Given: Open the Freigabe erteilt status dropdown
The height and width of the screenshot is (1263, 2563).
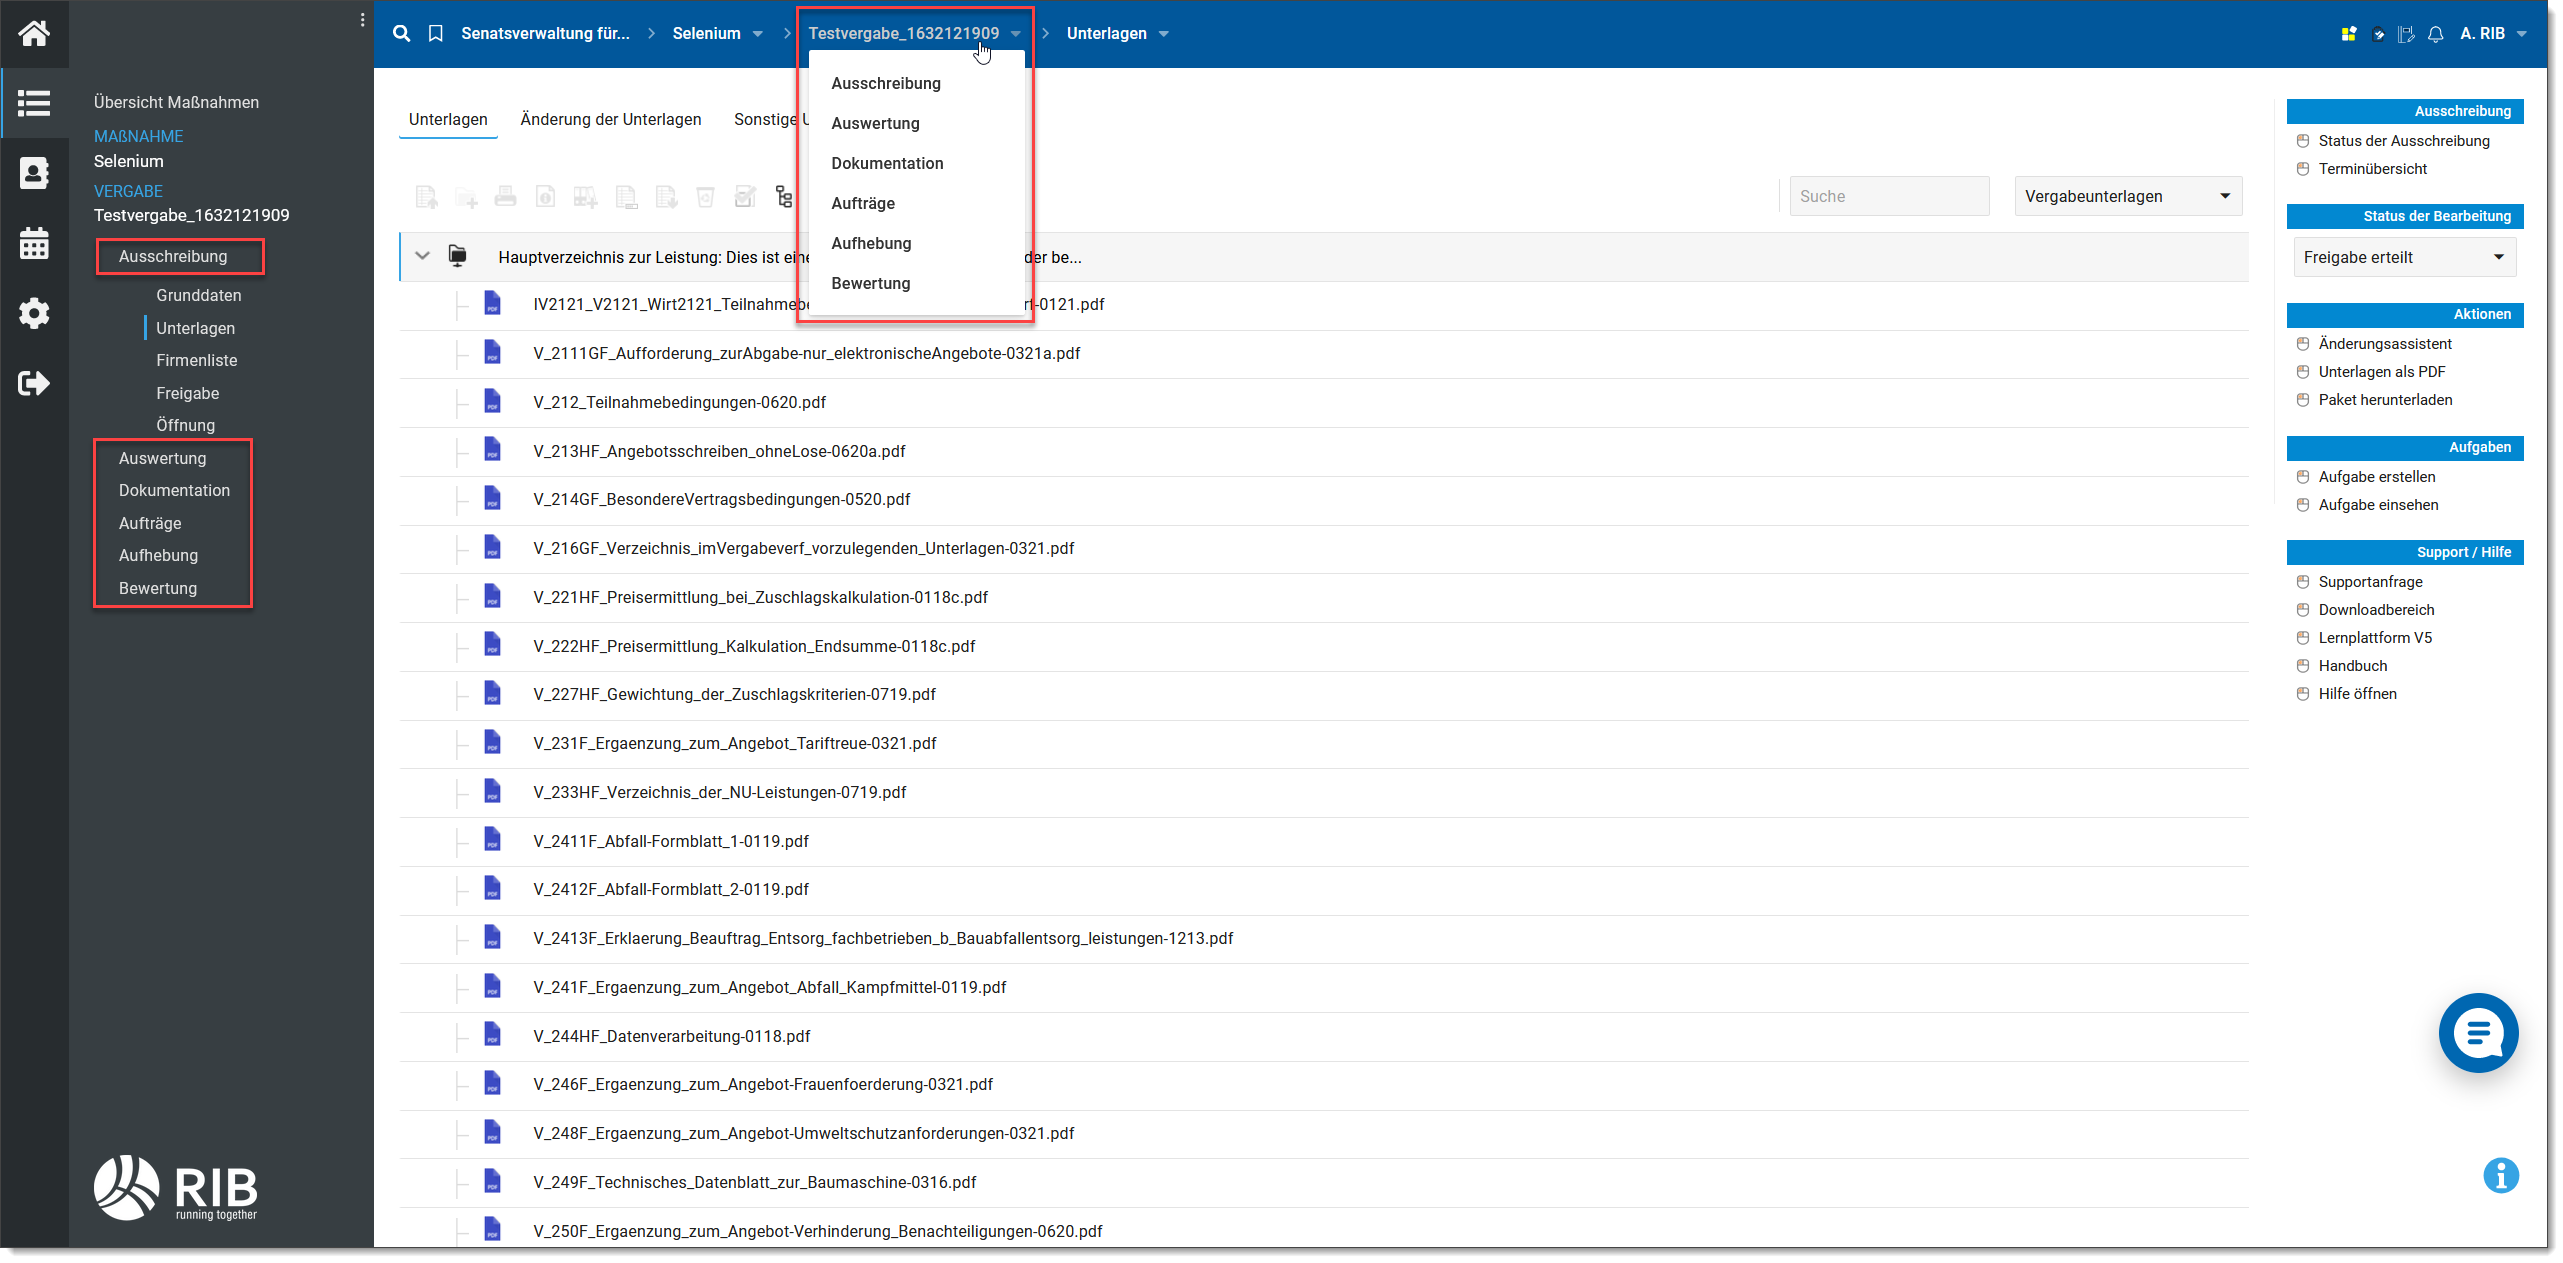Looking at the screenshot, I should coord(2404,257).
